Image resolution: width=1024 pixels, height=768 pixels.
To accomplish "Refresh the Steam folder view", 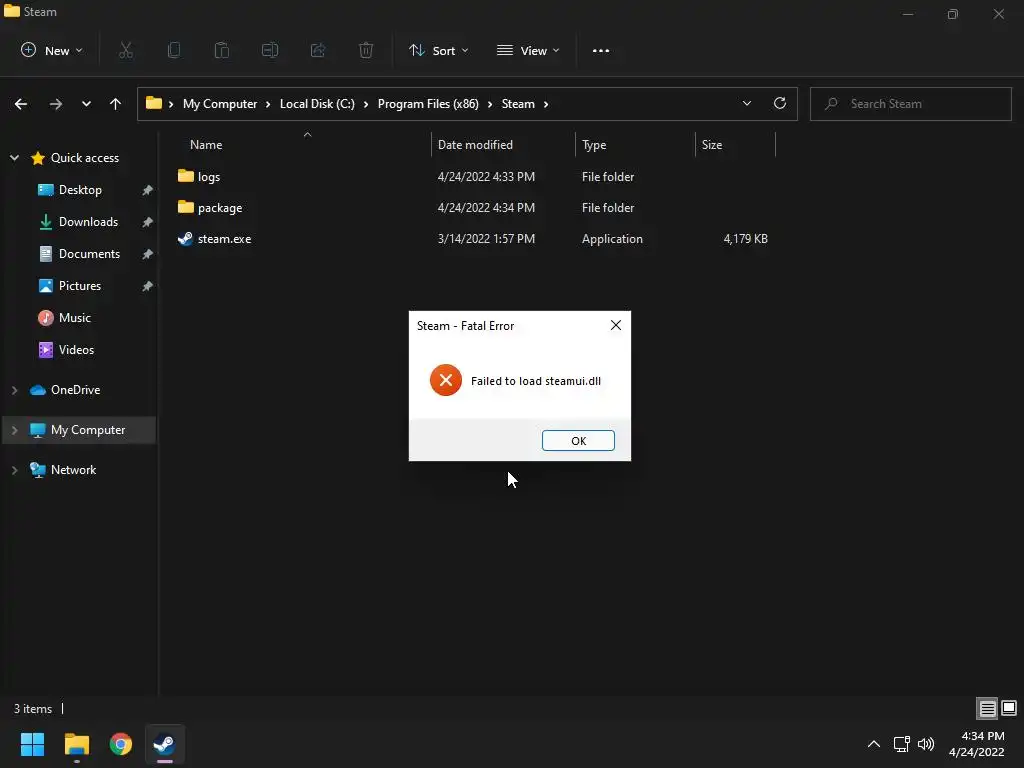I will 780,103.
